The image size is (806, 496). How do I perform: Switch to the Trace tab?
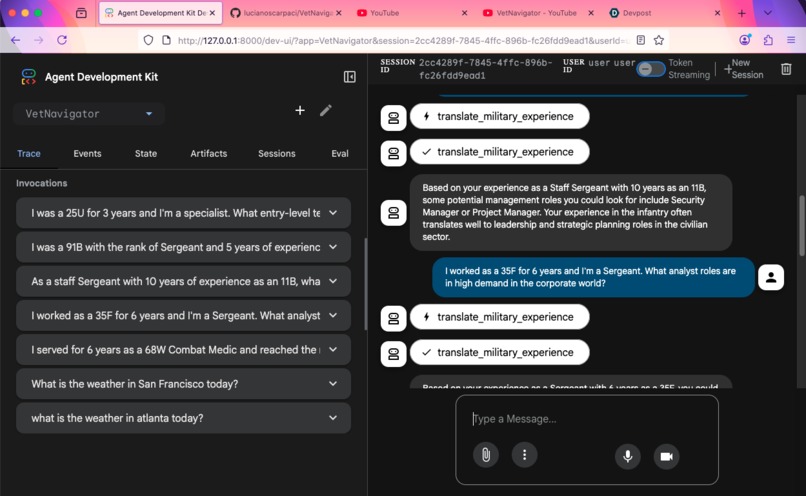tap(29, 154)
